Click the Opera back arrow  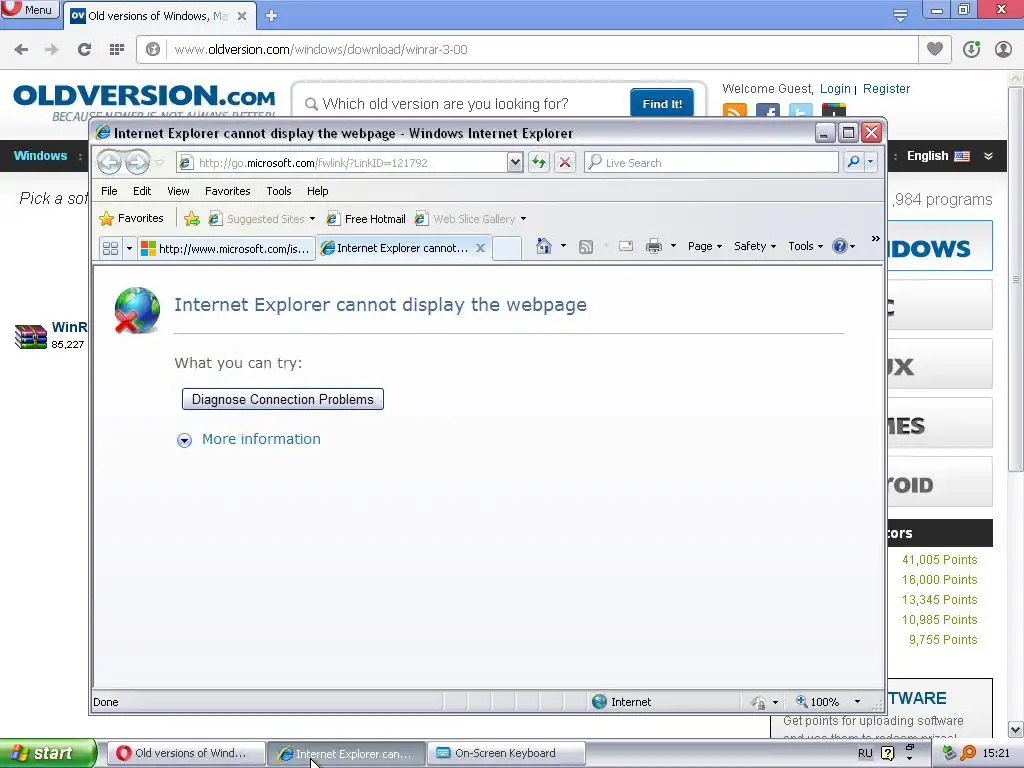click(x=21, y=50)
